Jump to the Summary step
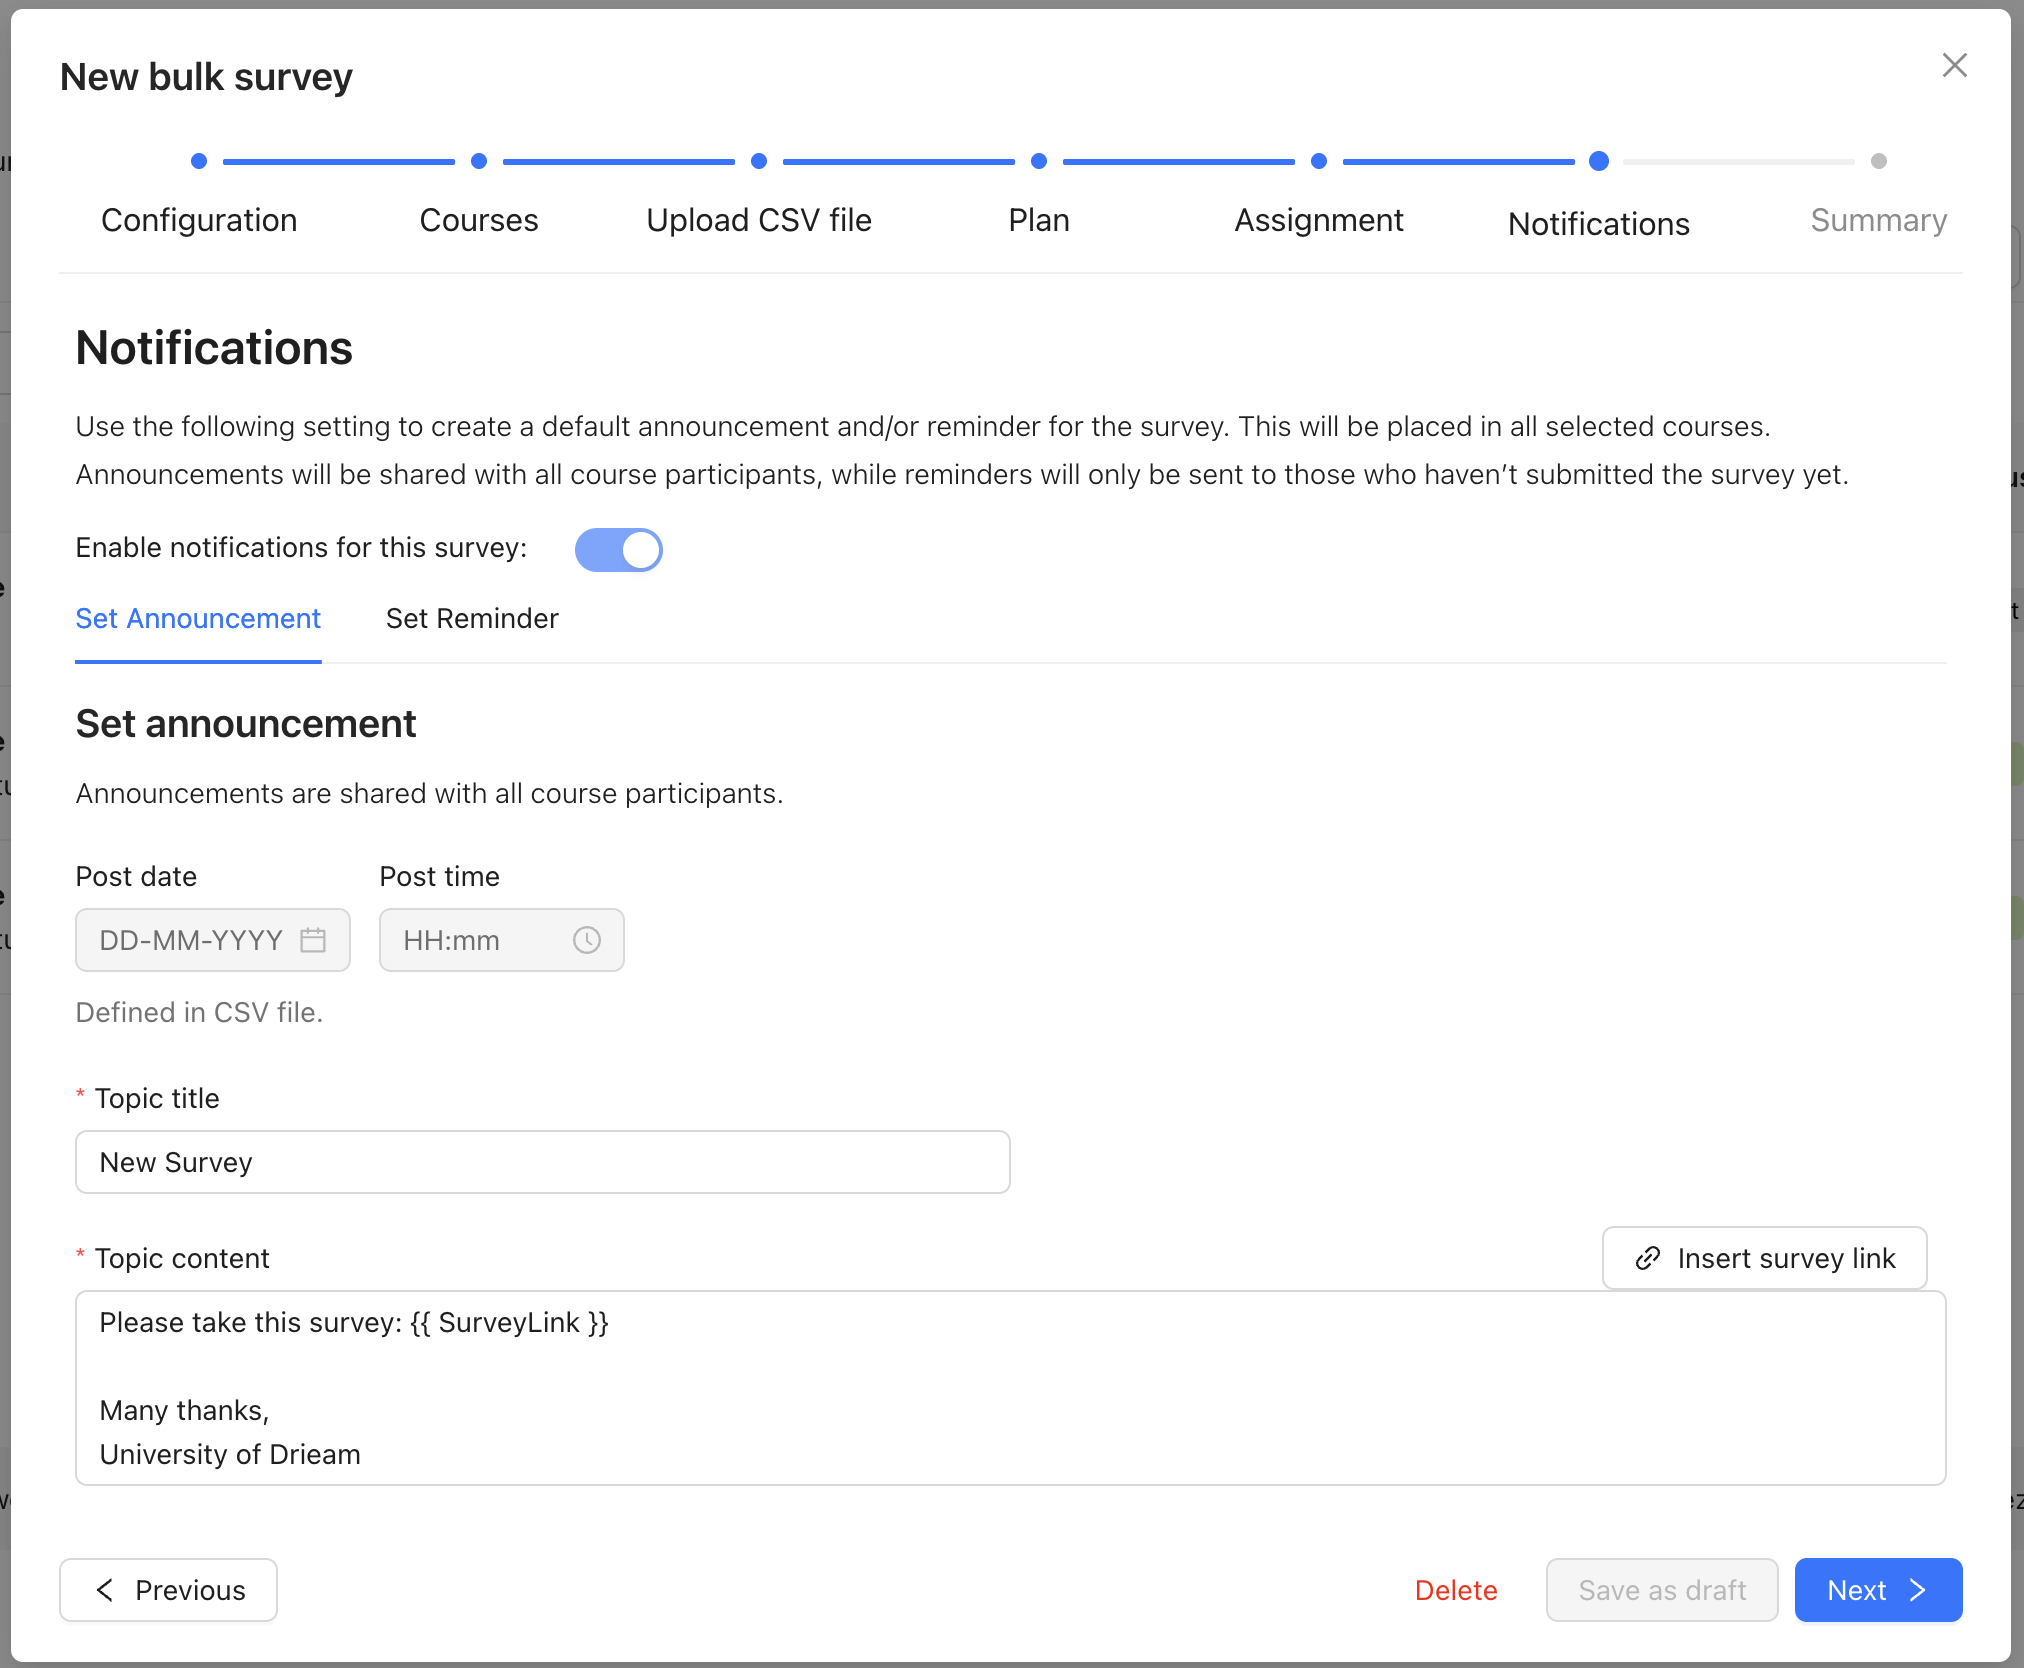 pos(1879,220)
